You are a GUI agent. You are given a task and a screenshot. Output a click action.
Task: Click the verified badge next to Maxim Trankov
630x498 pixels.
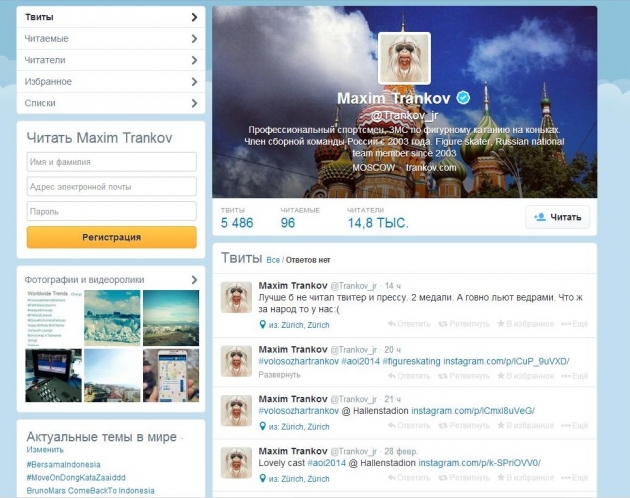click(463, 99)
